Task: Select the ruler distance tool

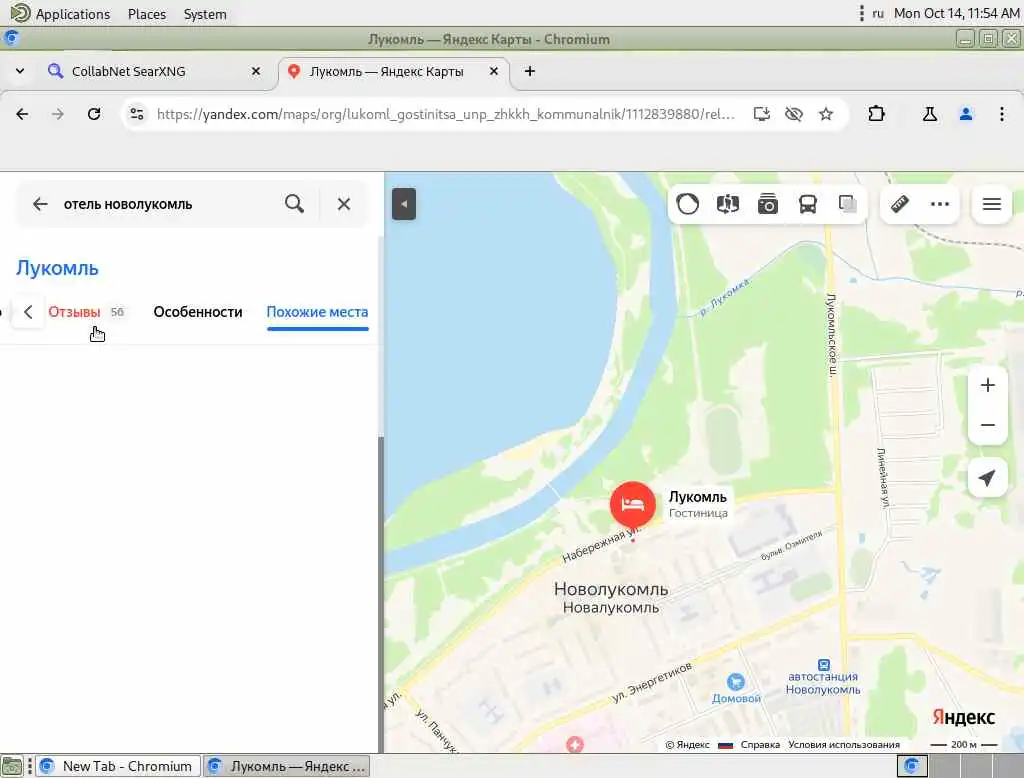Action: pos(899,204)
